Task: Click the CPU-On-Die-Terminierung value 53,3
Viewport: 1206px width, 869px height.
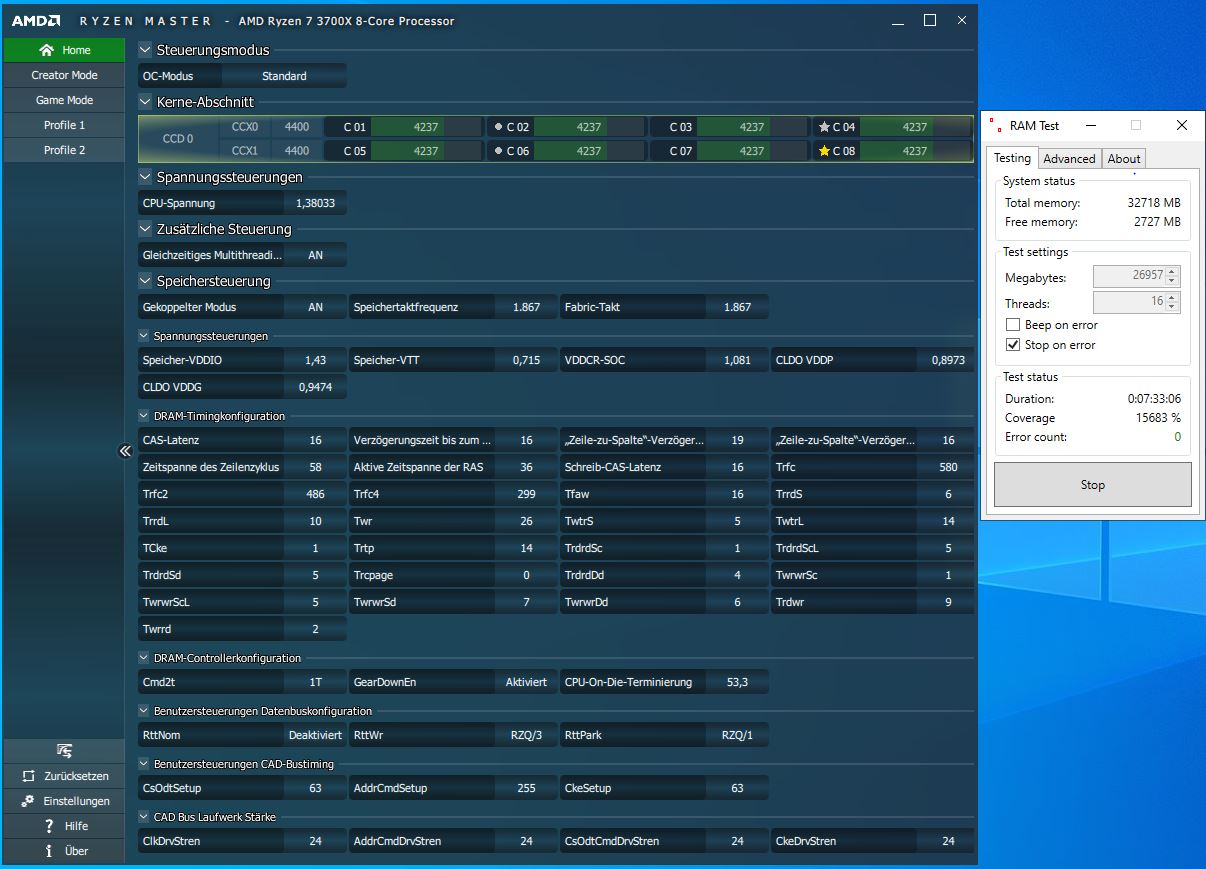Action: coord(737,682)
